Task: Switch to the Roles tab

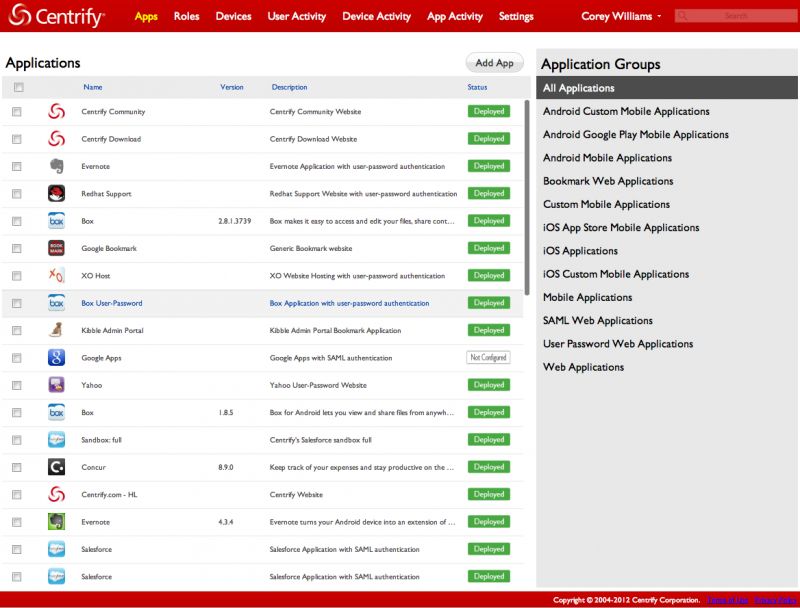Action: click(186, 16)
